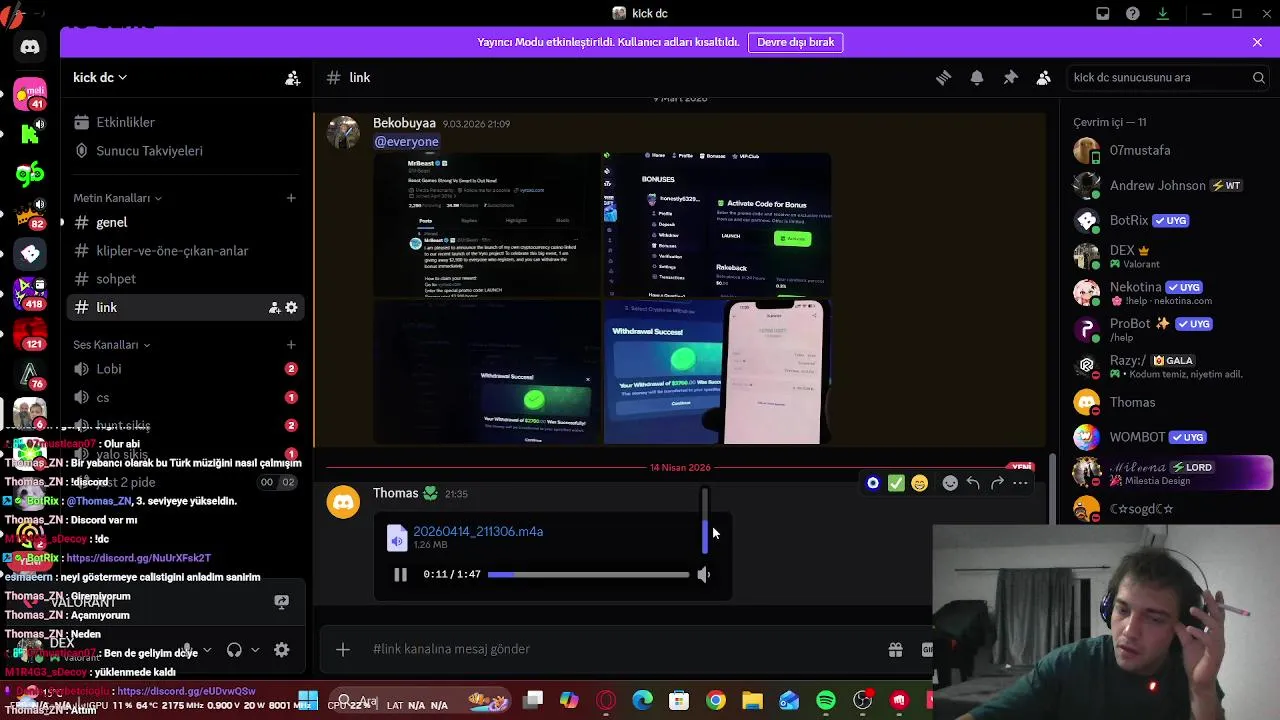The height and width of the screenshot is (720, 1280).
Task: Dismiss the streamer mode banner
Action: 1257,42
